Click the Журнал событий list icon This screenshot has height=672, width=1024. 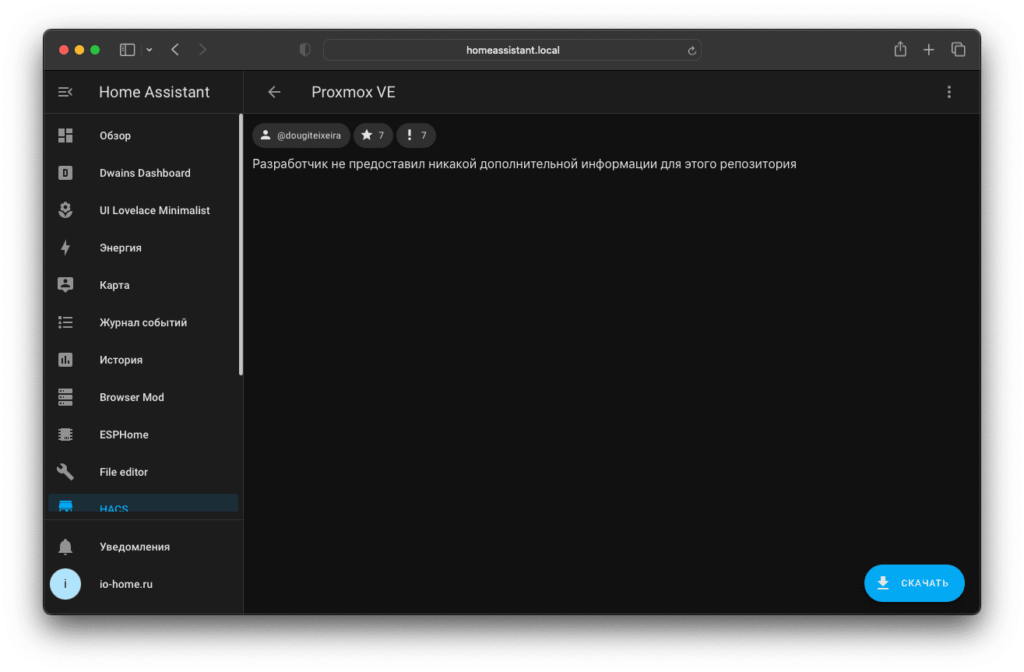pyautogui.click(x=65, y=322)
